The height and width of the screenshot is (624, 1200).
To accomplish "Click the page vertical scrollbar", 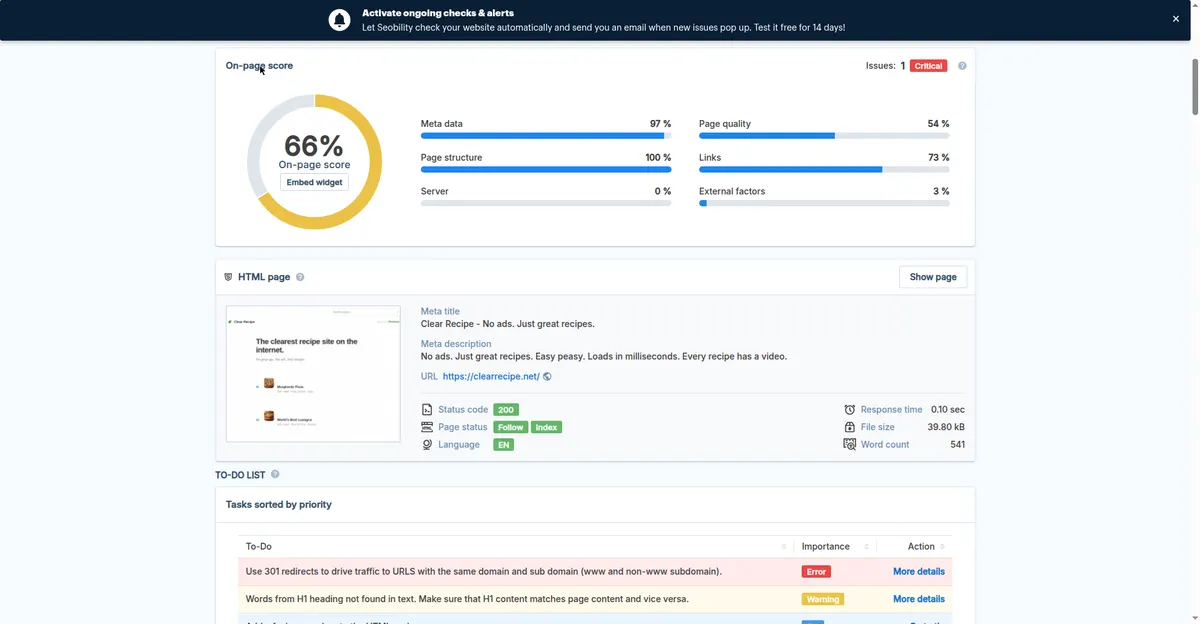I will (1194, 87).
